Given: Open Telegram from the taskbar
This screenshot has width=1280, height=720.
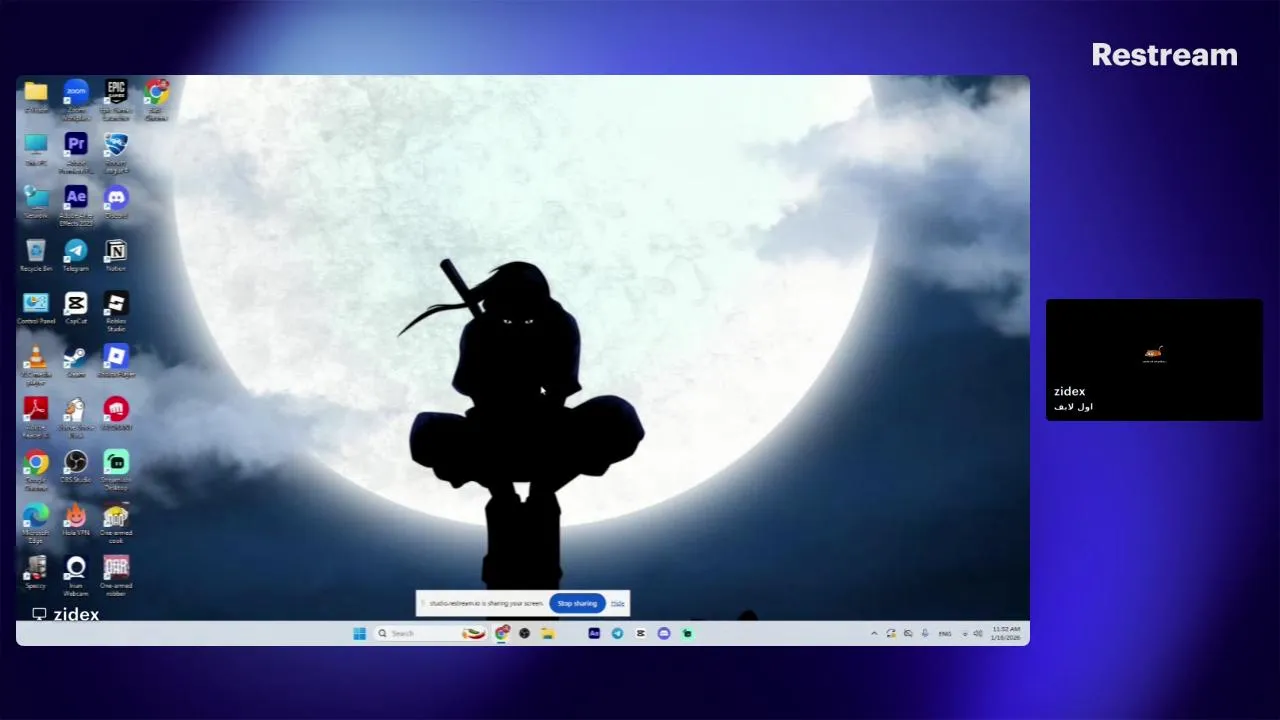Looking at the screenshot, I should 617,633.
